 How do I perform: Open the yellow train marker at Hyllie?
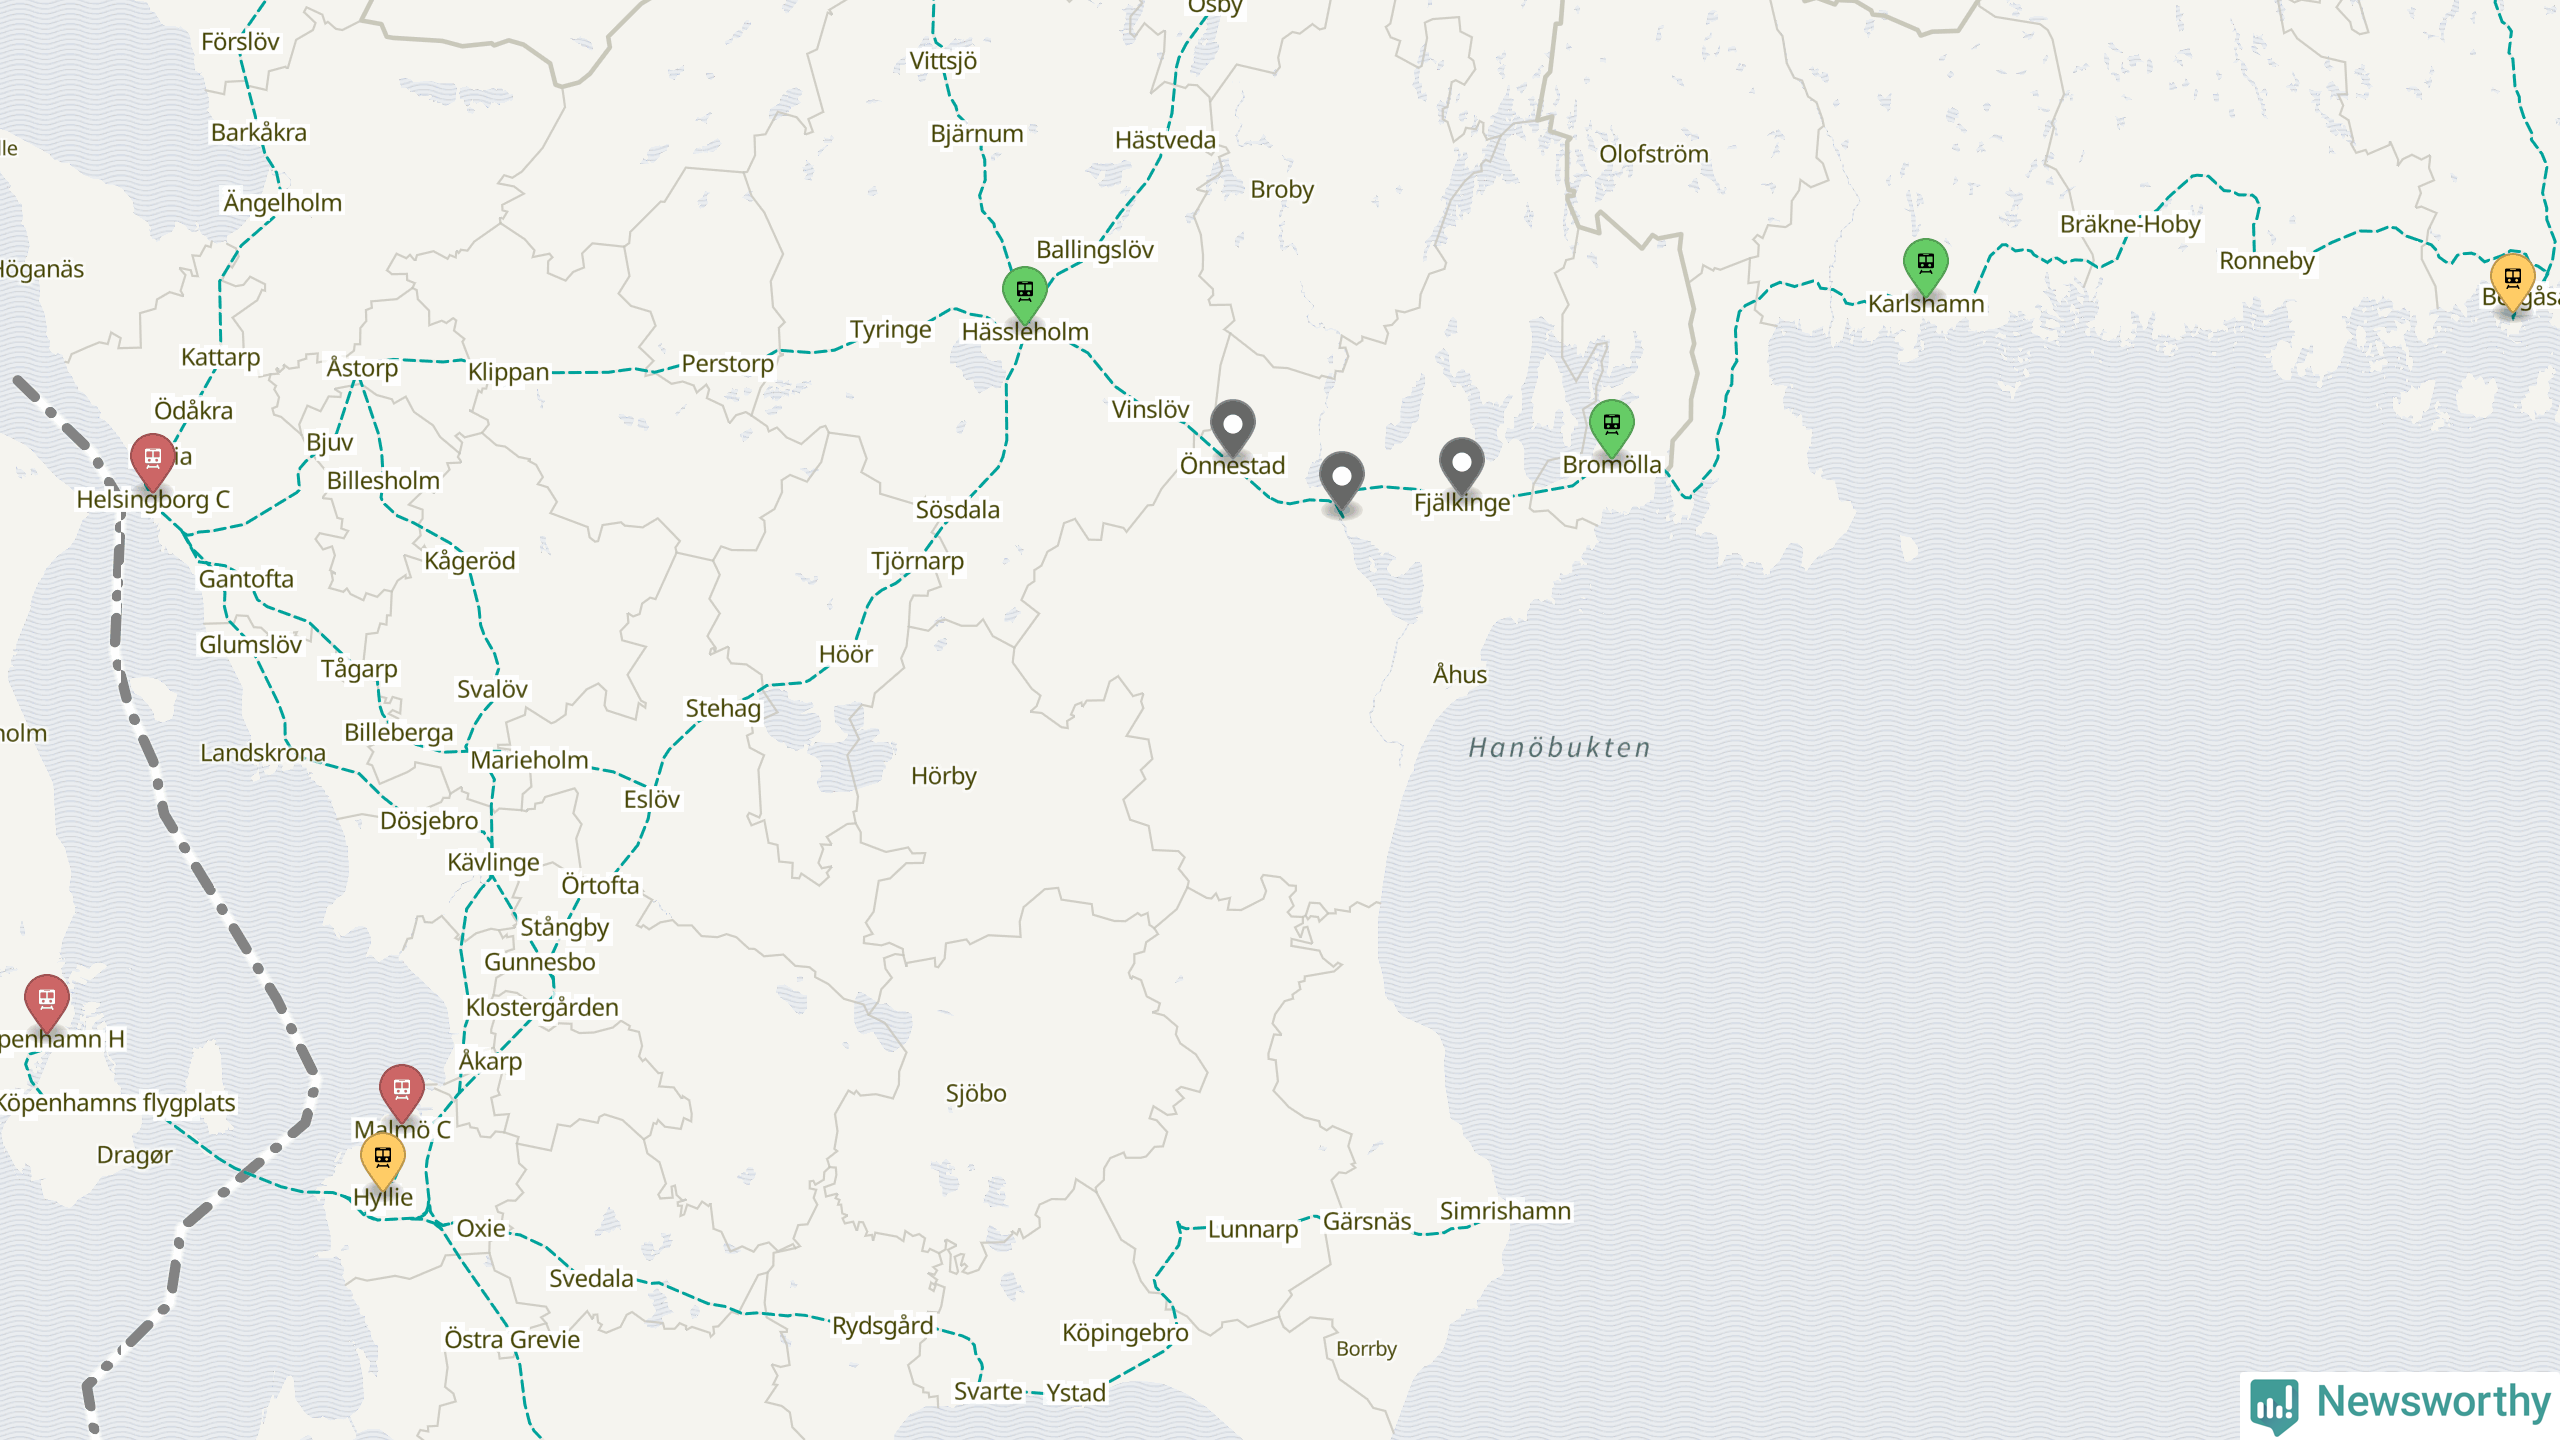[382, 1159]
